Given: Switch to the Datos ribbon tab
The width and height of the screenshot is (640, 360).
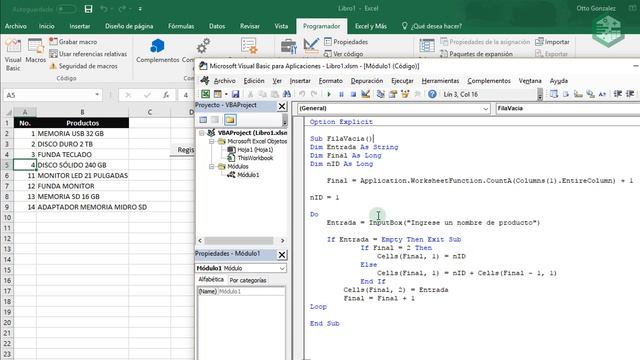Looking at the screenshot, I should point(217,26).
